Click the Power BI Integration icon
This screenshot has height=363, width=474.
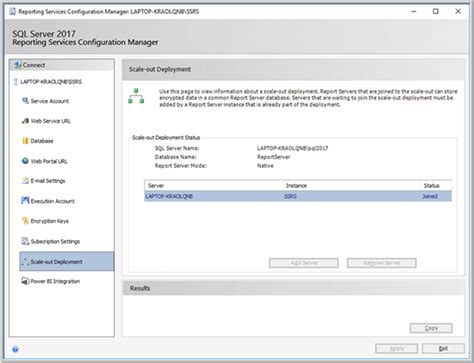pos(25,281)
